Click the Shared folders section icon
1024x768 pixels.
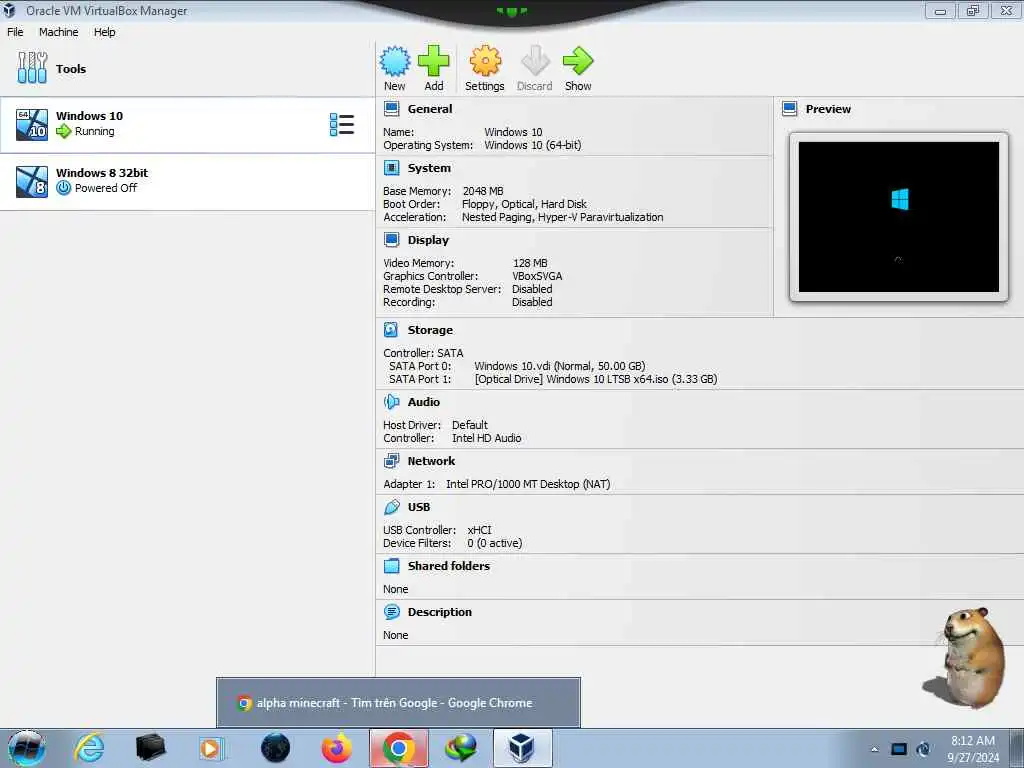click(392, 566)
